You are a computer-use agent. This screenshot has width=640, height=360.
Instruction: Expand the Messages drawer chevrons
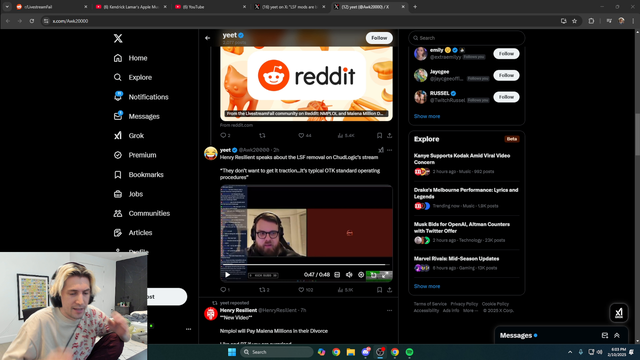(x=617, y=336)
